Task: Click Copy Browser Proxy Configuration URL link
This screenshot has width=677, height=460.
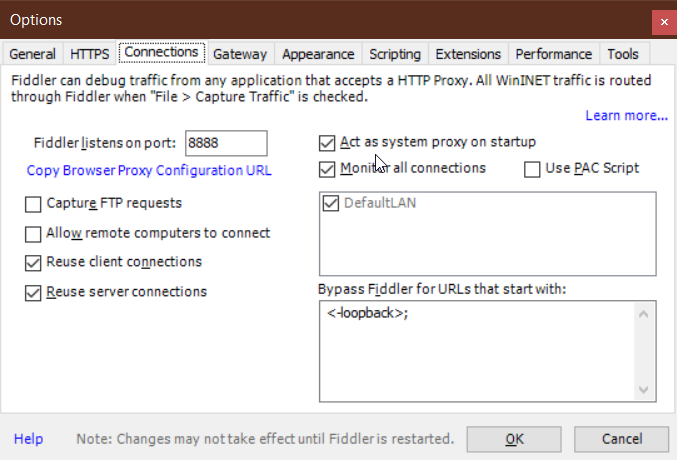Action: [149, 171]
